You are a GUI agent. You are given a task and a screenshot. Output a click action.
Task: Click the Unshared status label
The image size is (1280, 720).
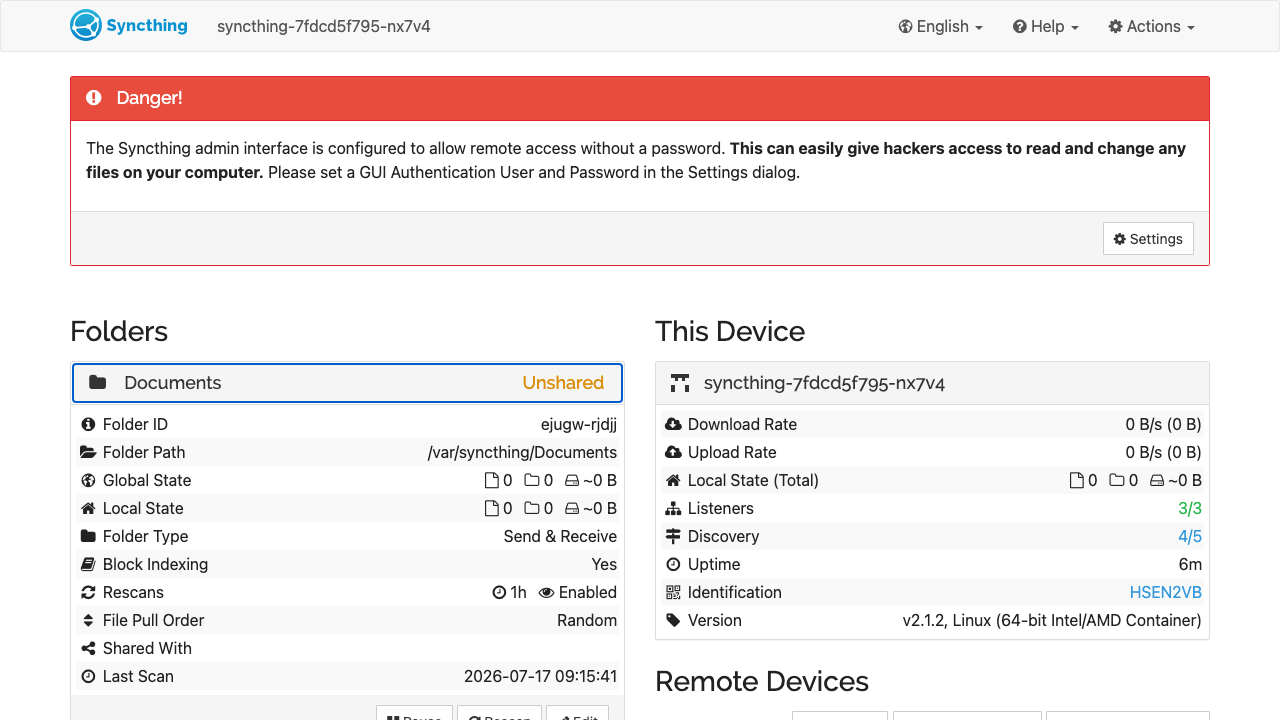pos(563,383)
